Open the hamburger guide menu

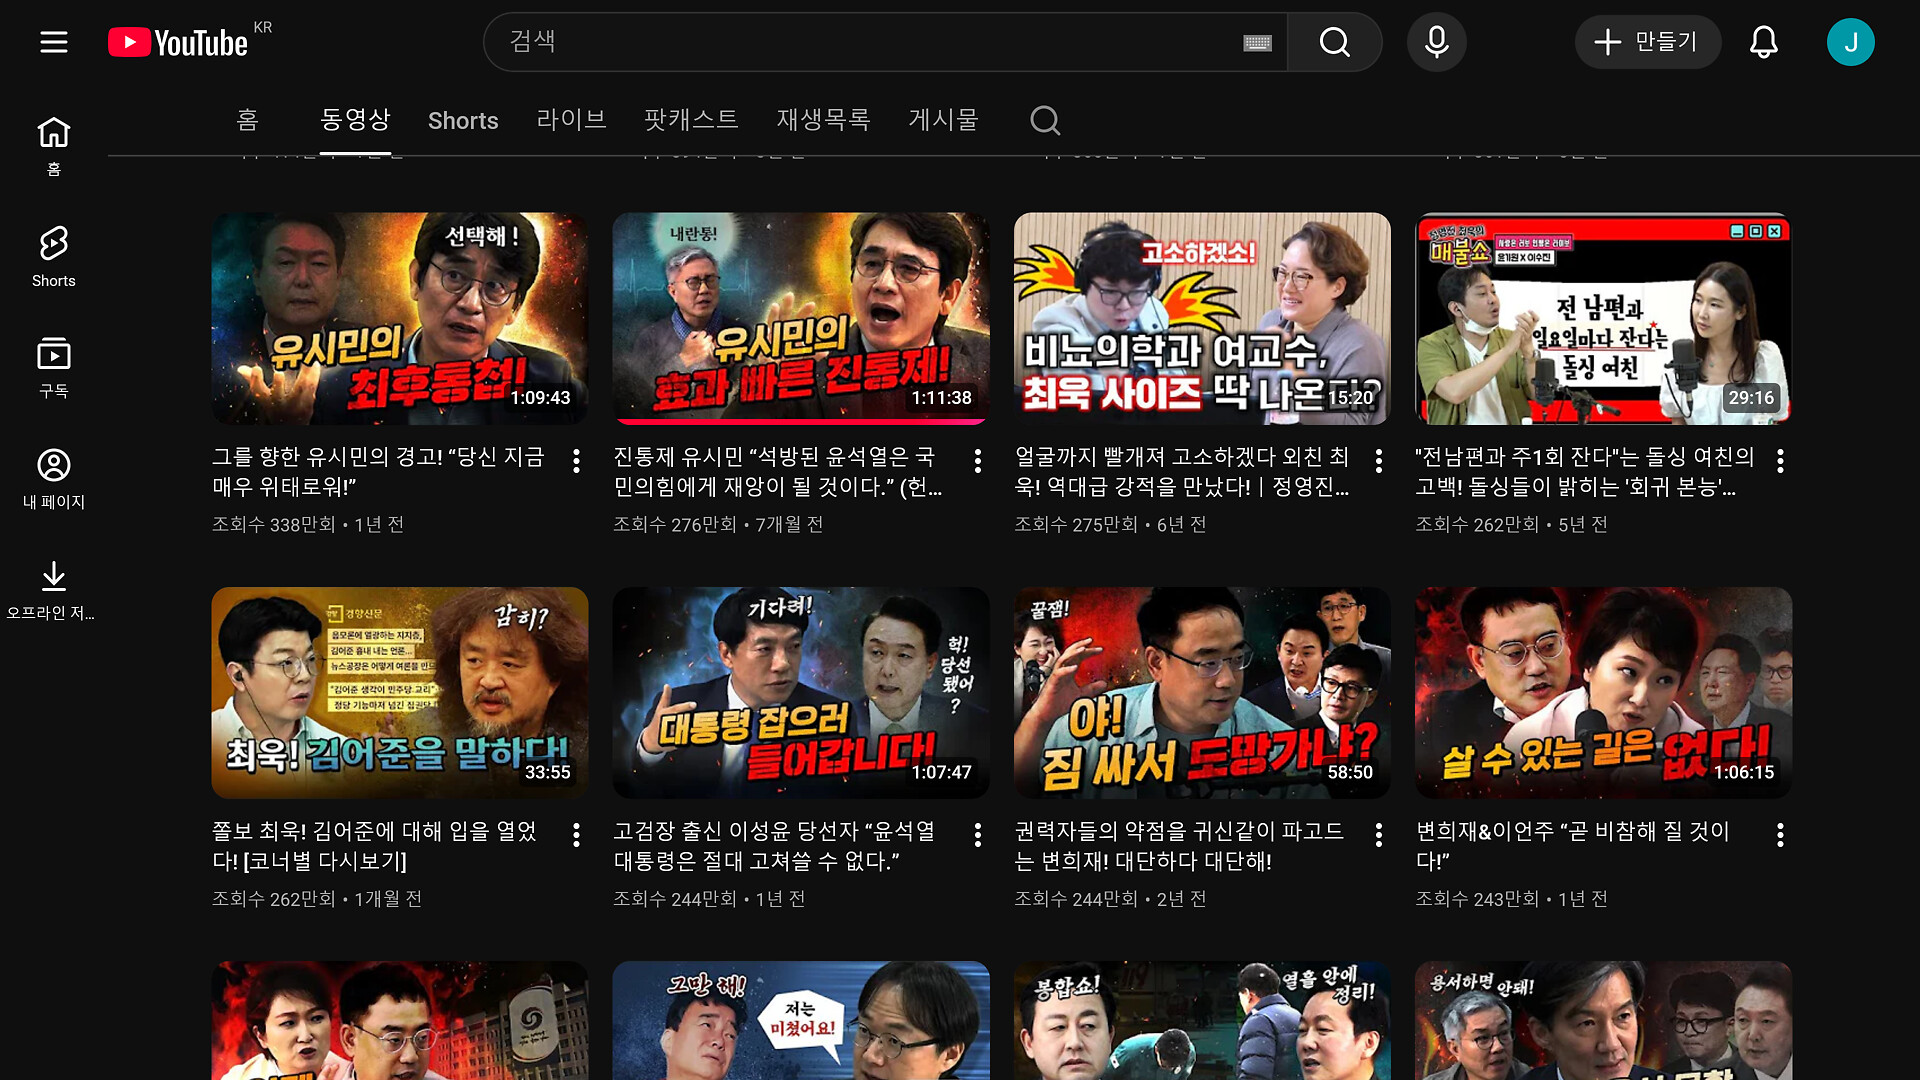(54, 42)
